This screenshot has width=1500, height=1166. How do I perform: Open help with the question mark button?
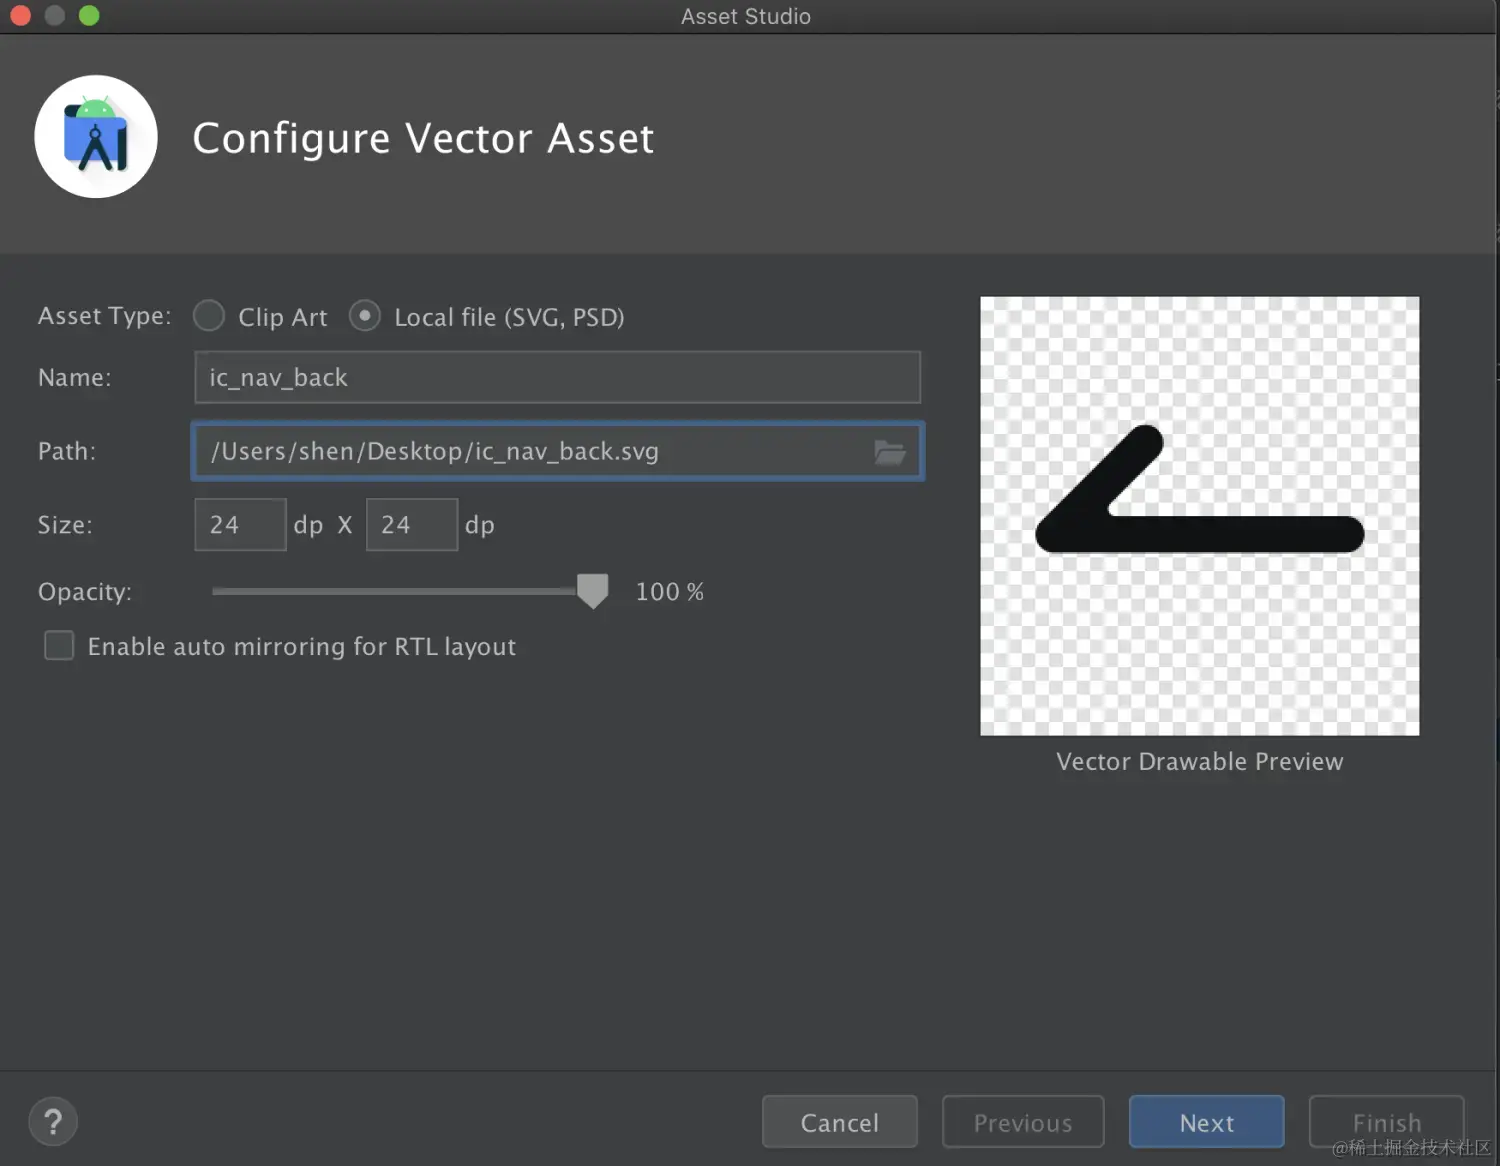point(53,1122)
